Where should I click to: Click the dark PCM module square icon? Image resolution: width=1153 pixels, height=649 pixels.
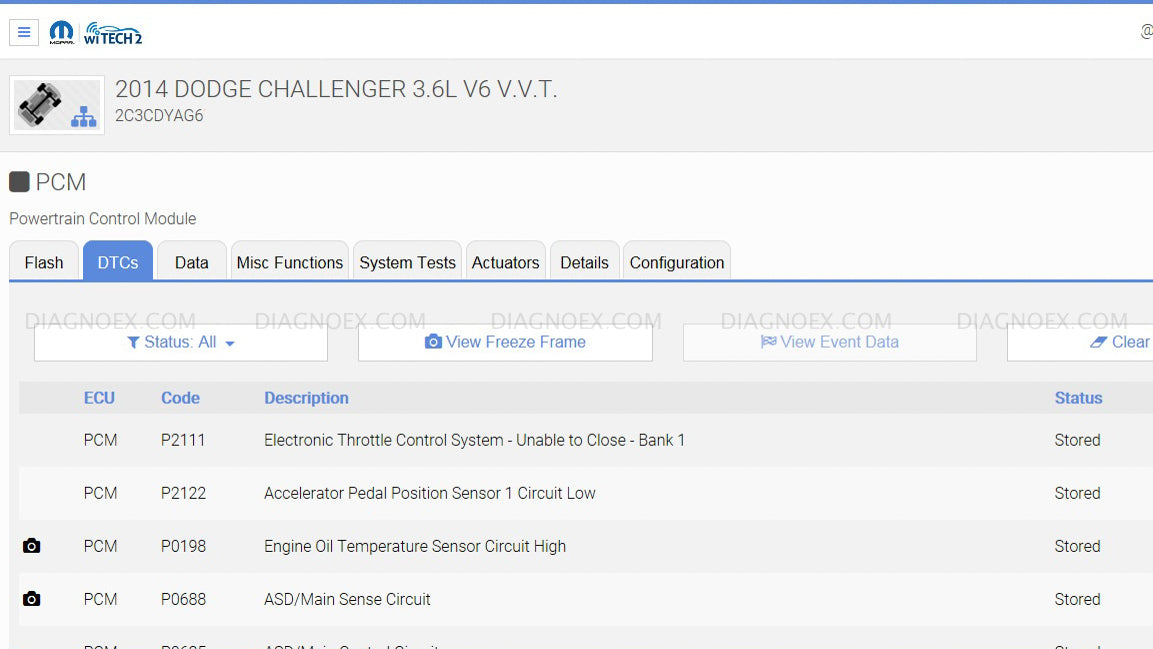click(19, 182)
